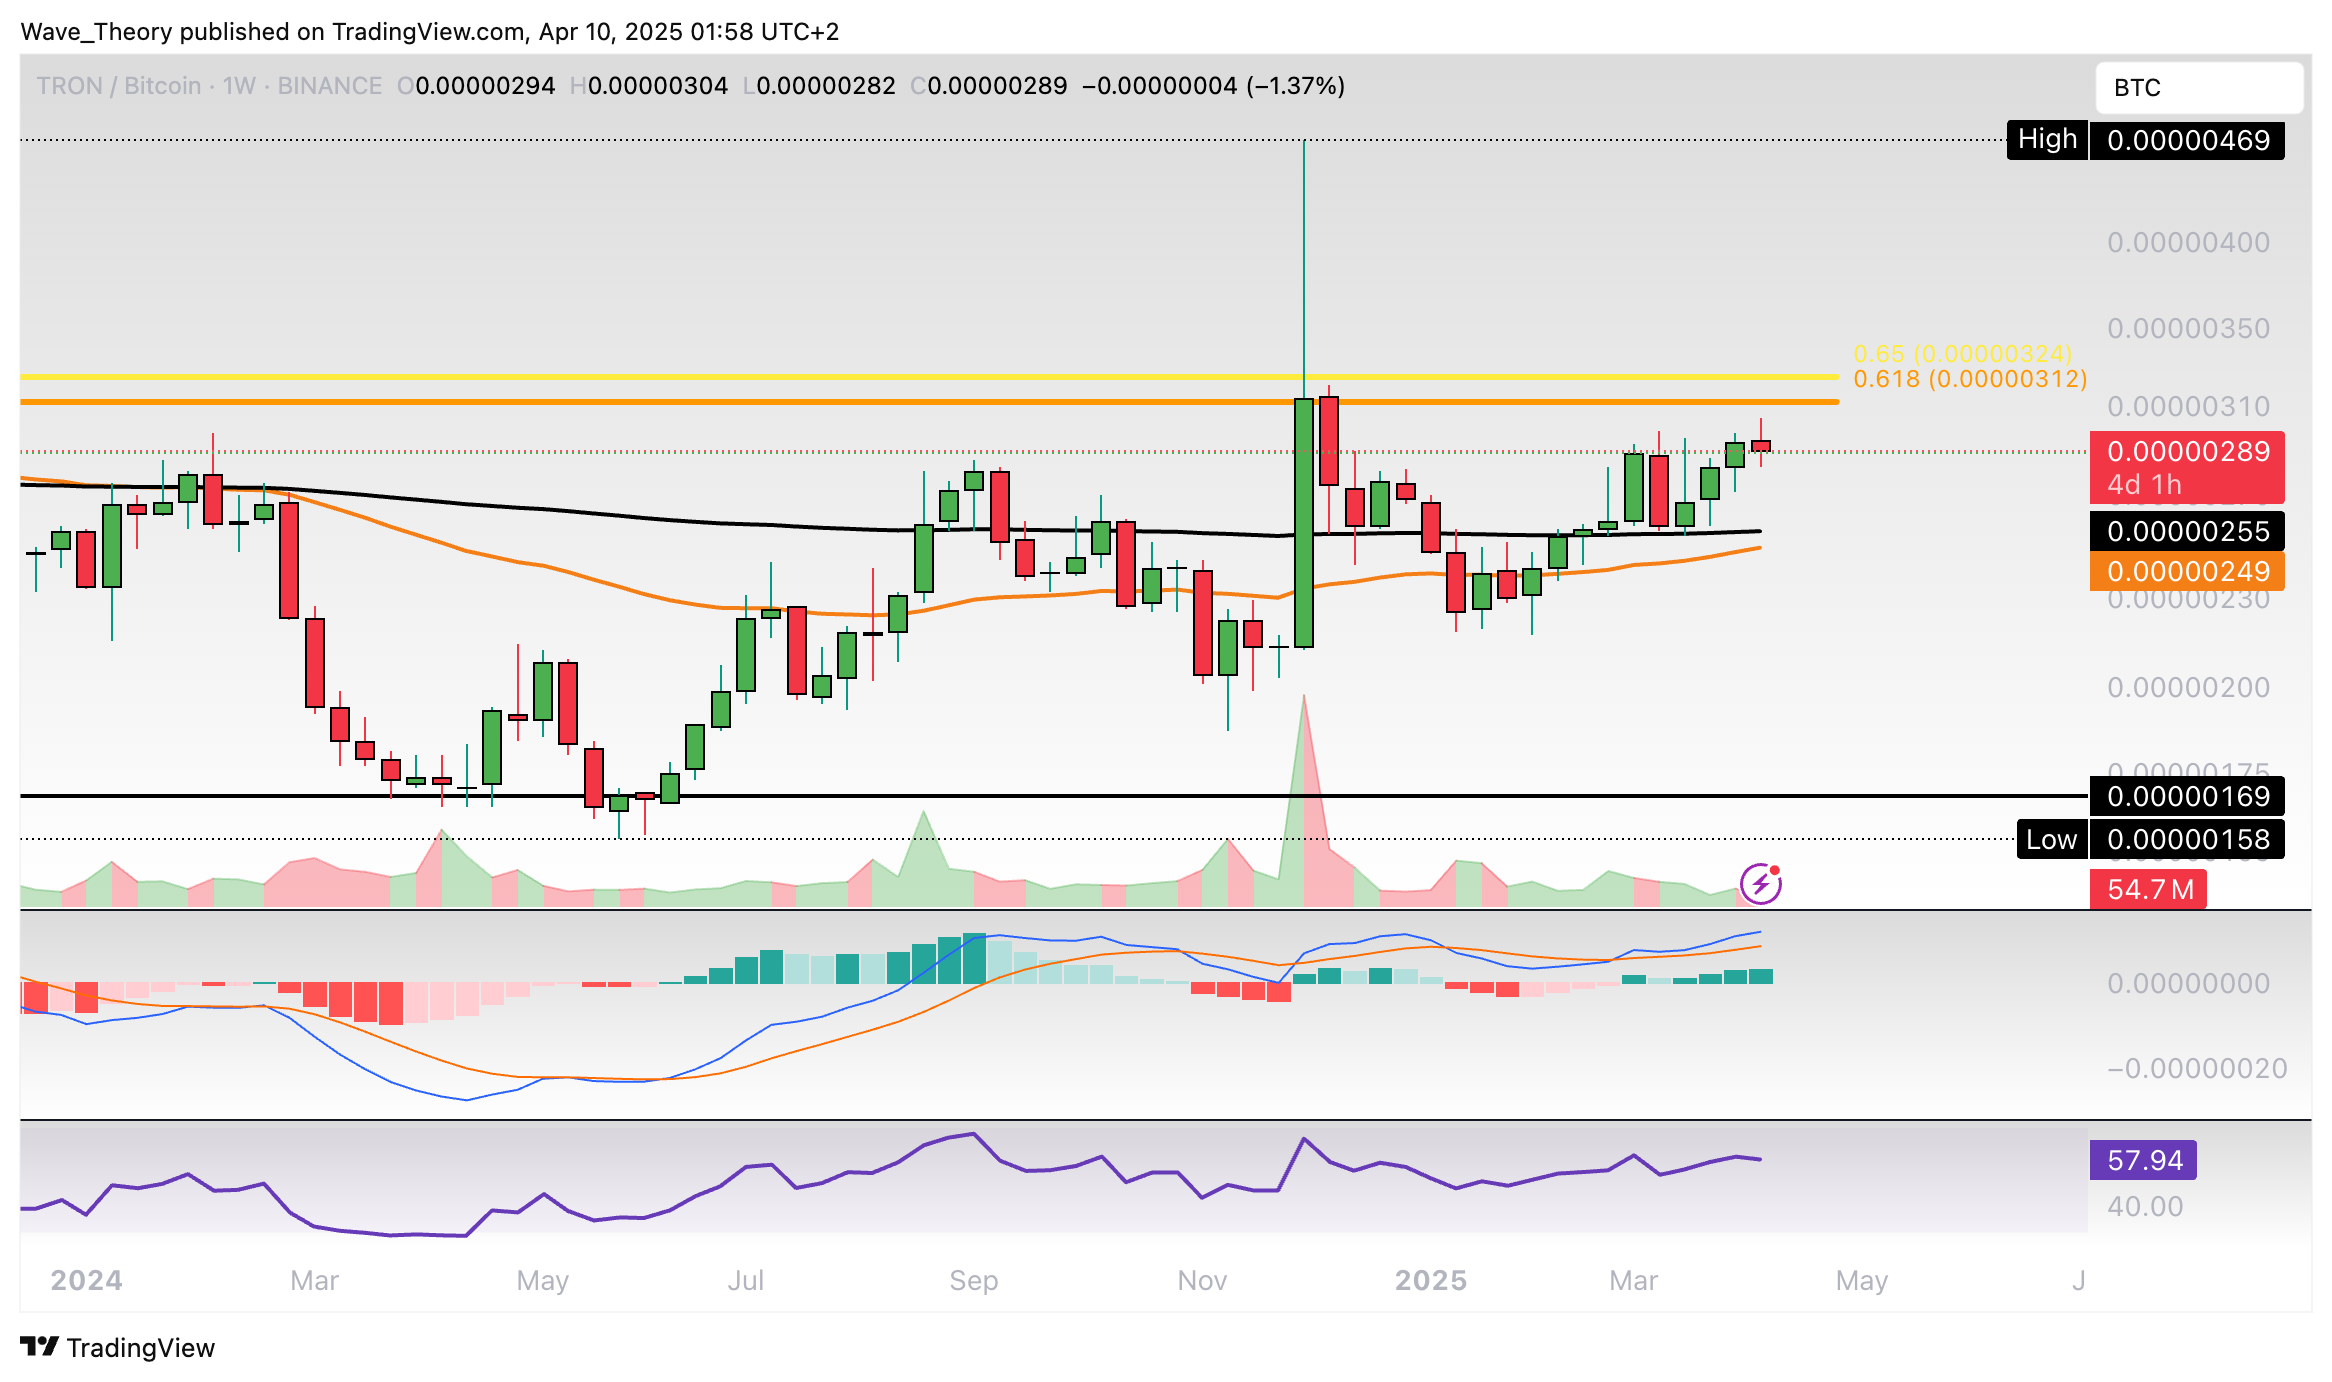Click the TradingView logo at bottom left

(x=118, y=1347)
